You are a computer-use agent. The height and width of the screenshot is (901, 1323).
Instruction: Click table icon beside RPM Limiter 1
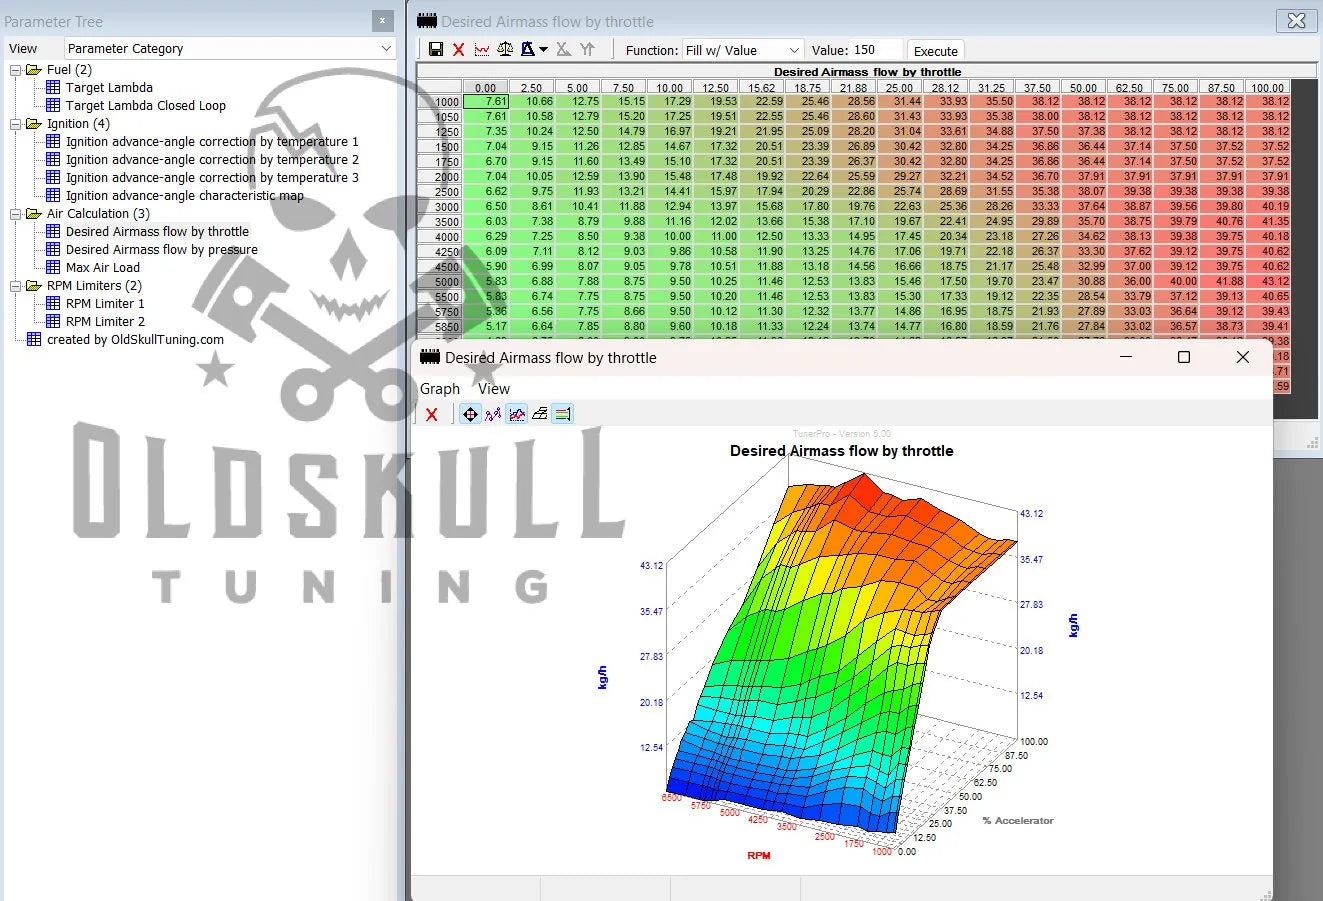53,304
